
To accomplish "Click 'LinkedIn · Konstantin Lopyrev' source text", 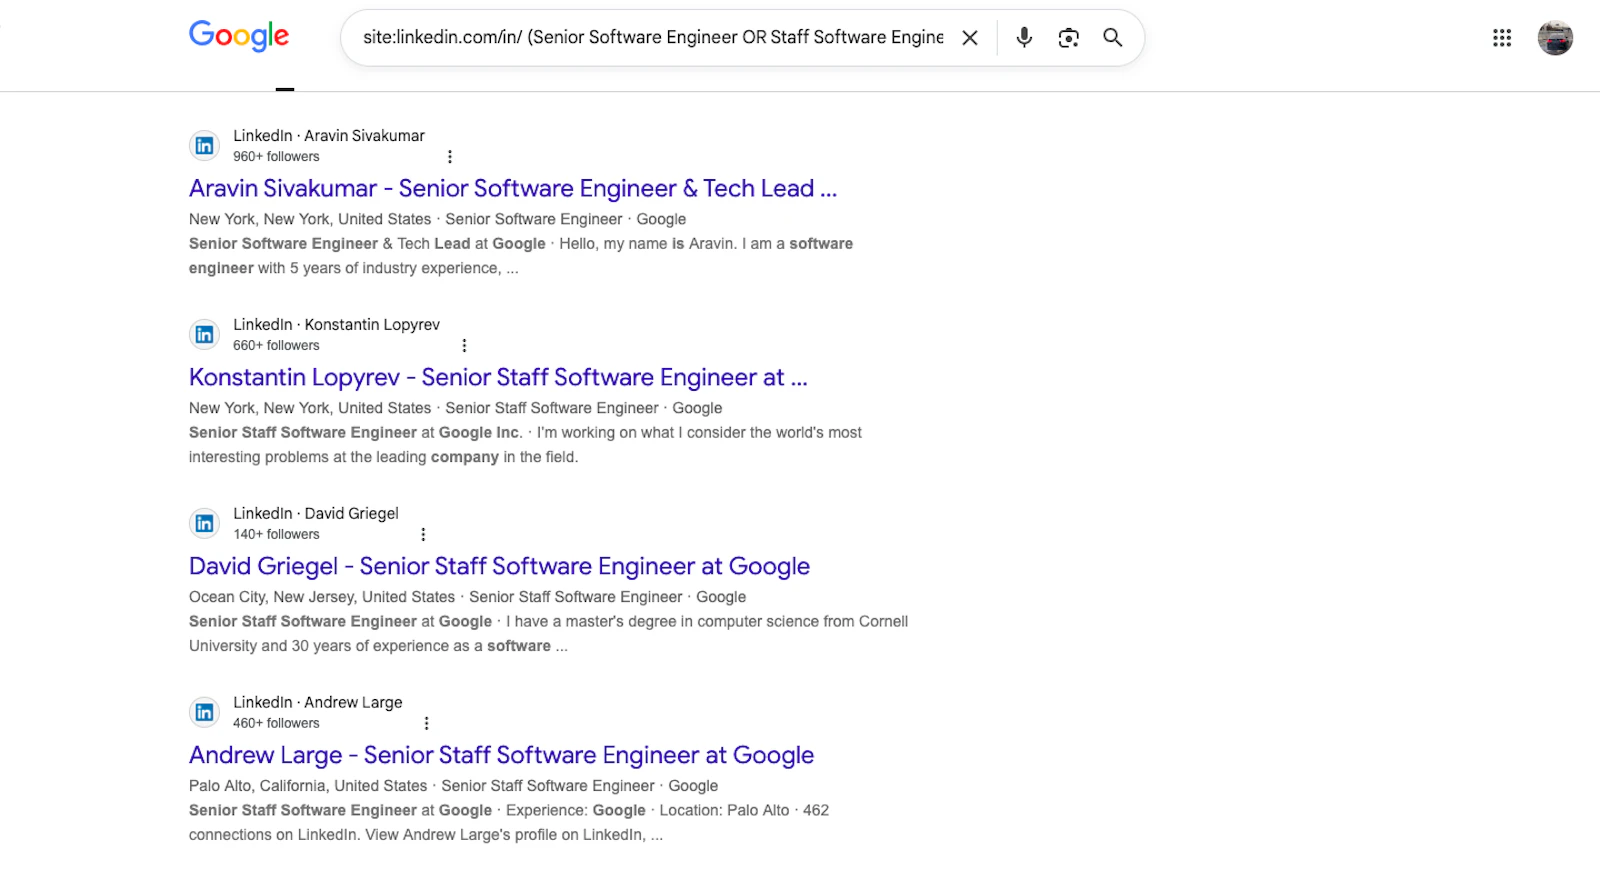I will pyautogui.click(x=336, y=325).
